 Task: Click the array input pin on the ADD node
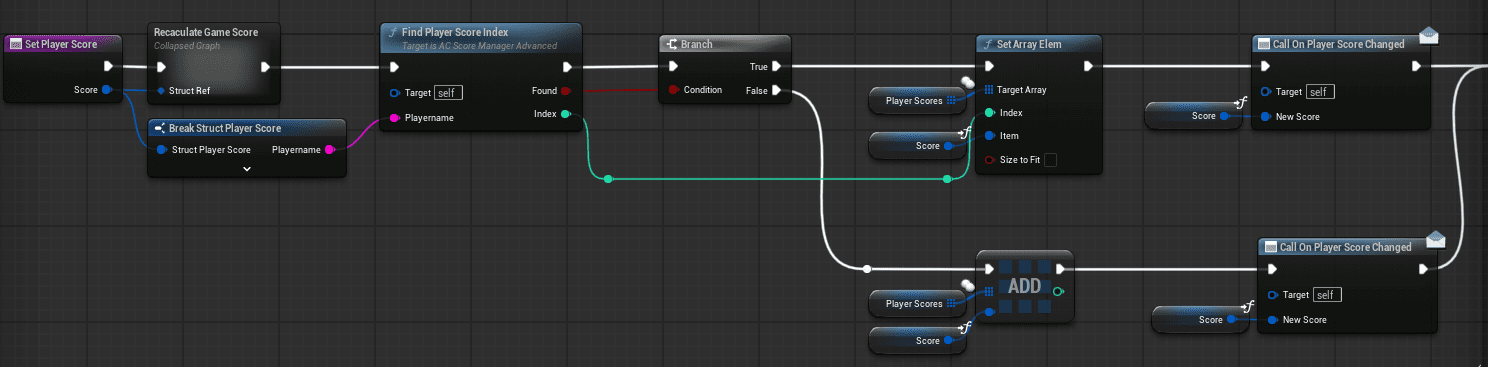tap(989, 291)
